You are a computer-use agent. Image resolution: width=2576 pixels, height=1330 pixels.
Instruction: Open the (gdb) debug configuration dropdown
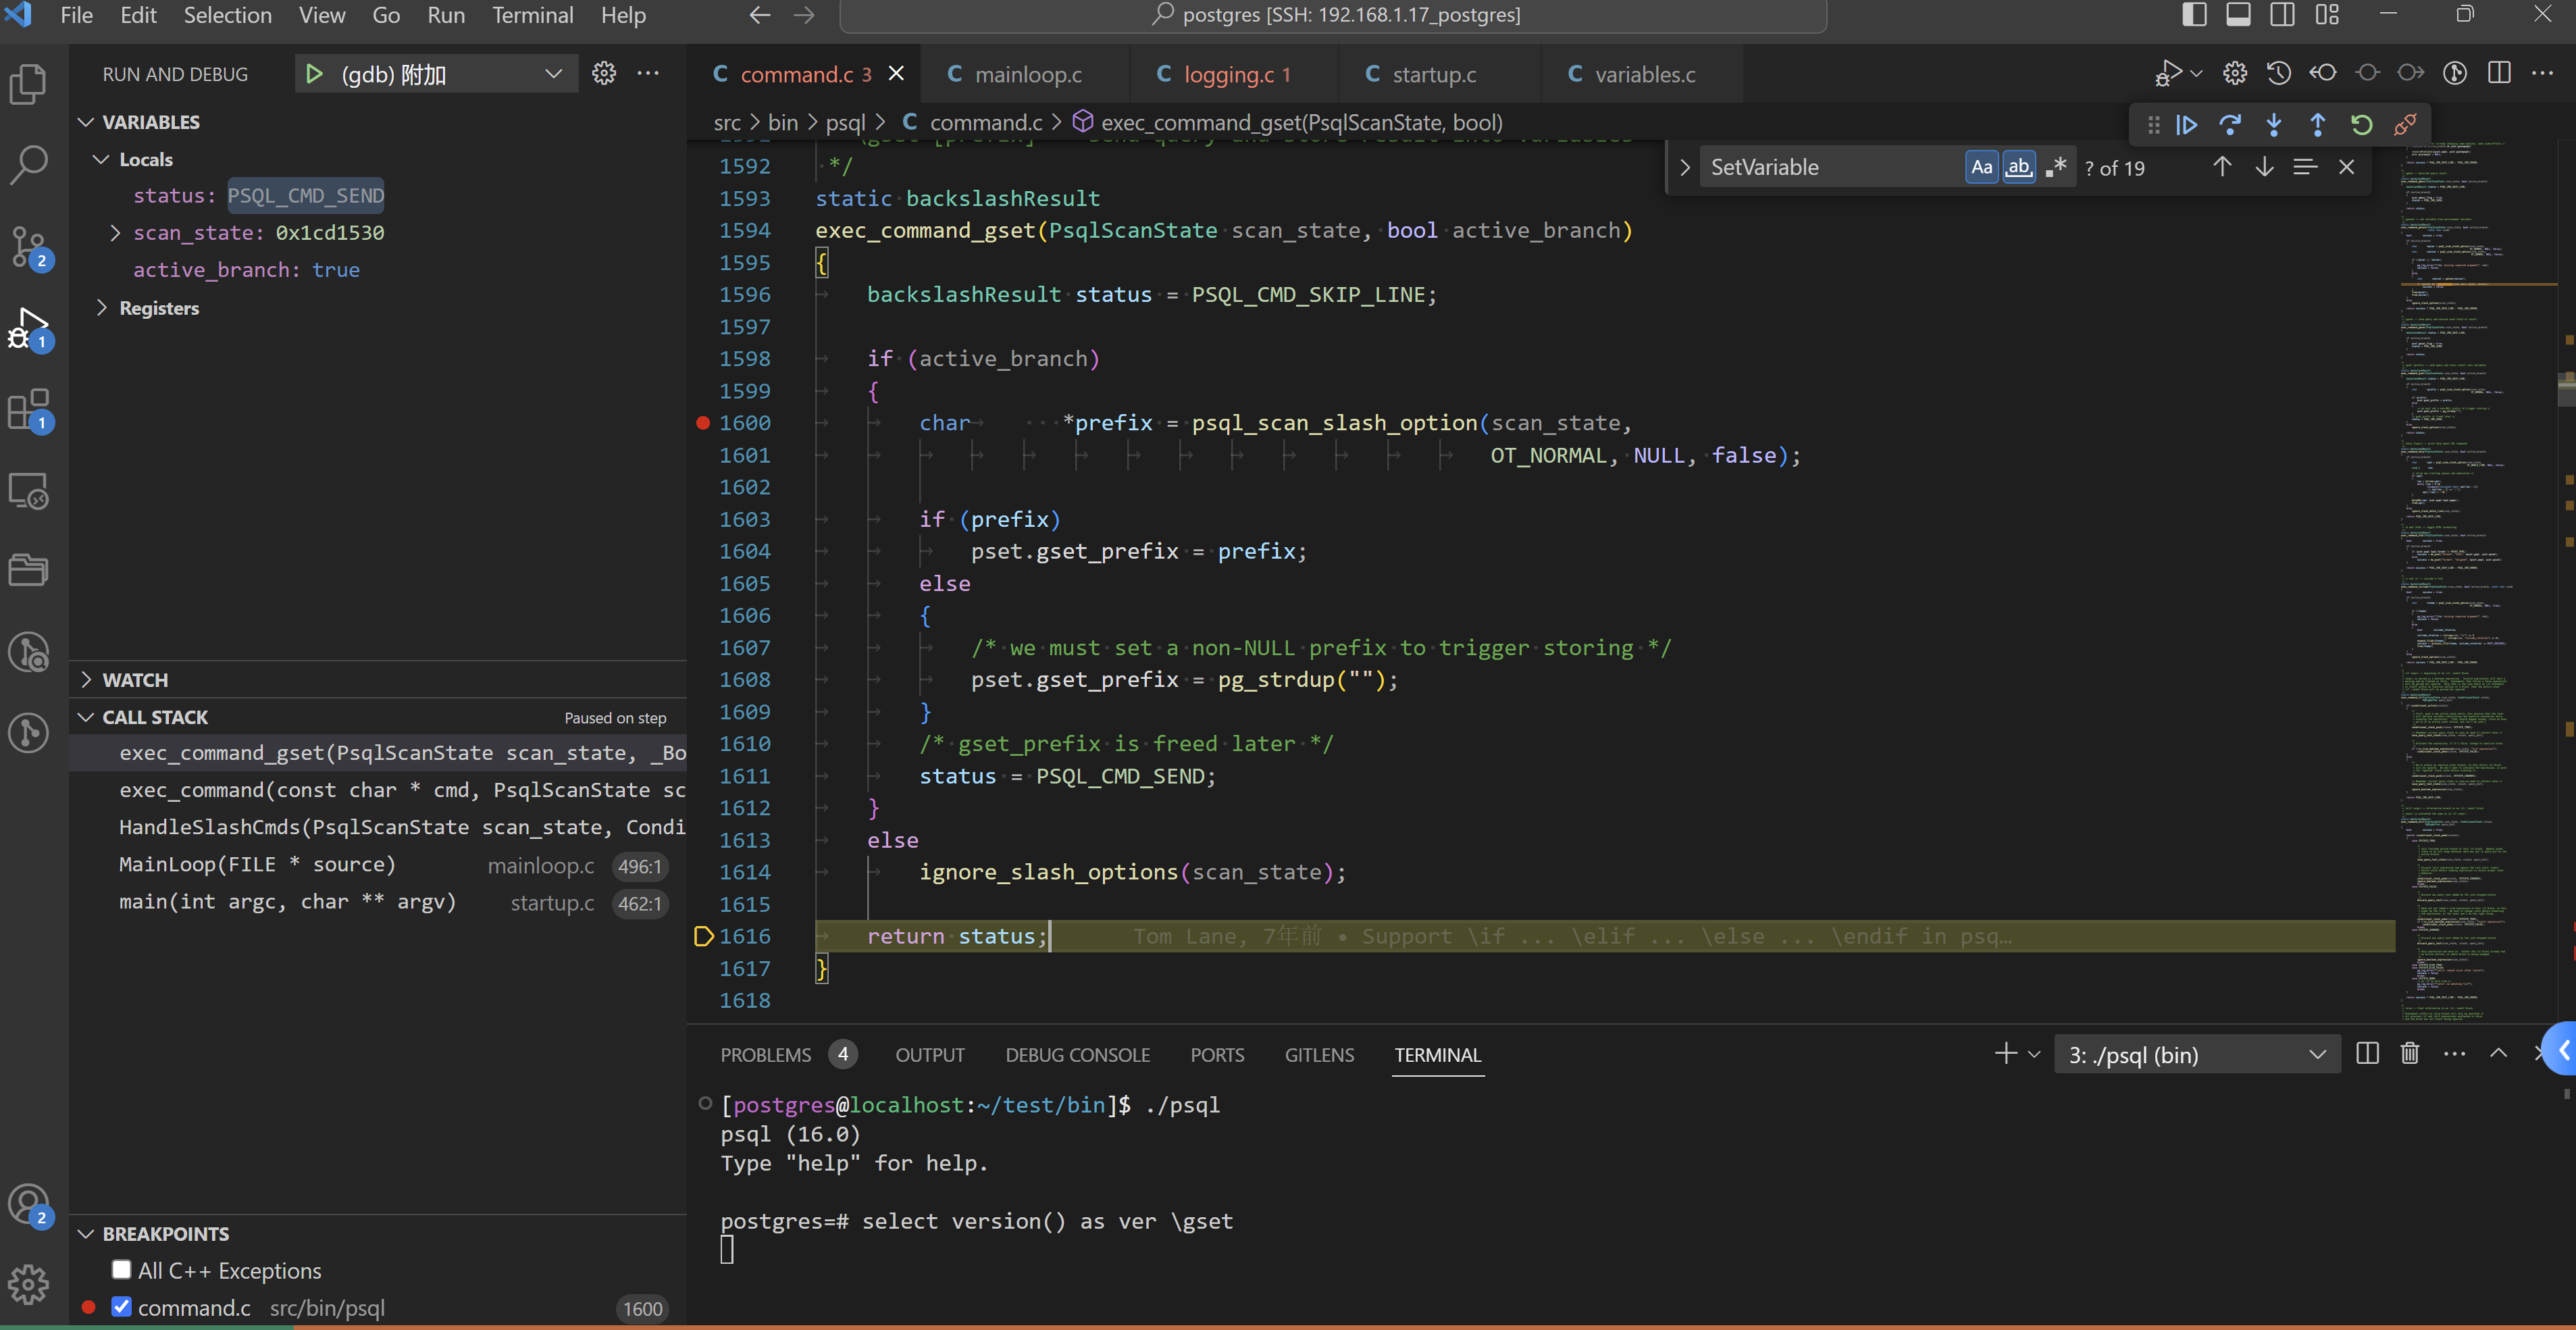pyautogui.click(x=553, y=74)
